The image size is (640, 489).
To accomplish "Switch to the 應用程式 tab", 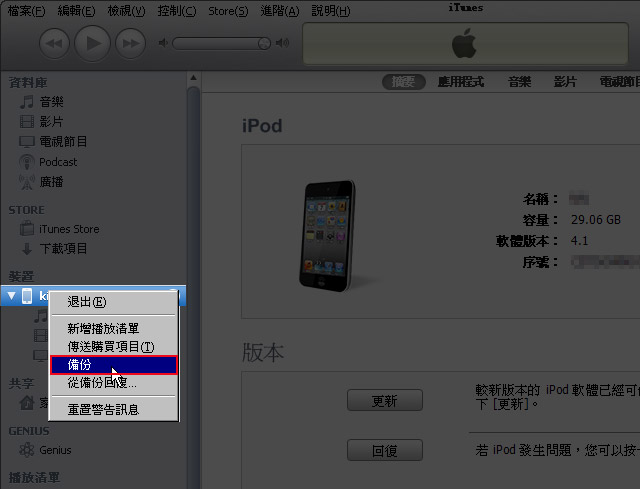I will [461, 82].
